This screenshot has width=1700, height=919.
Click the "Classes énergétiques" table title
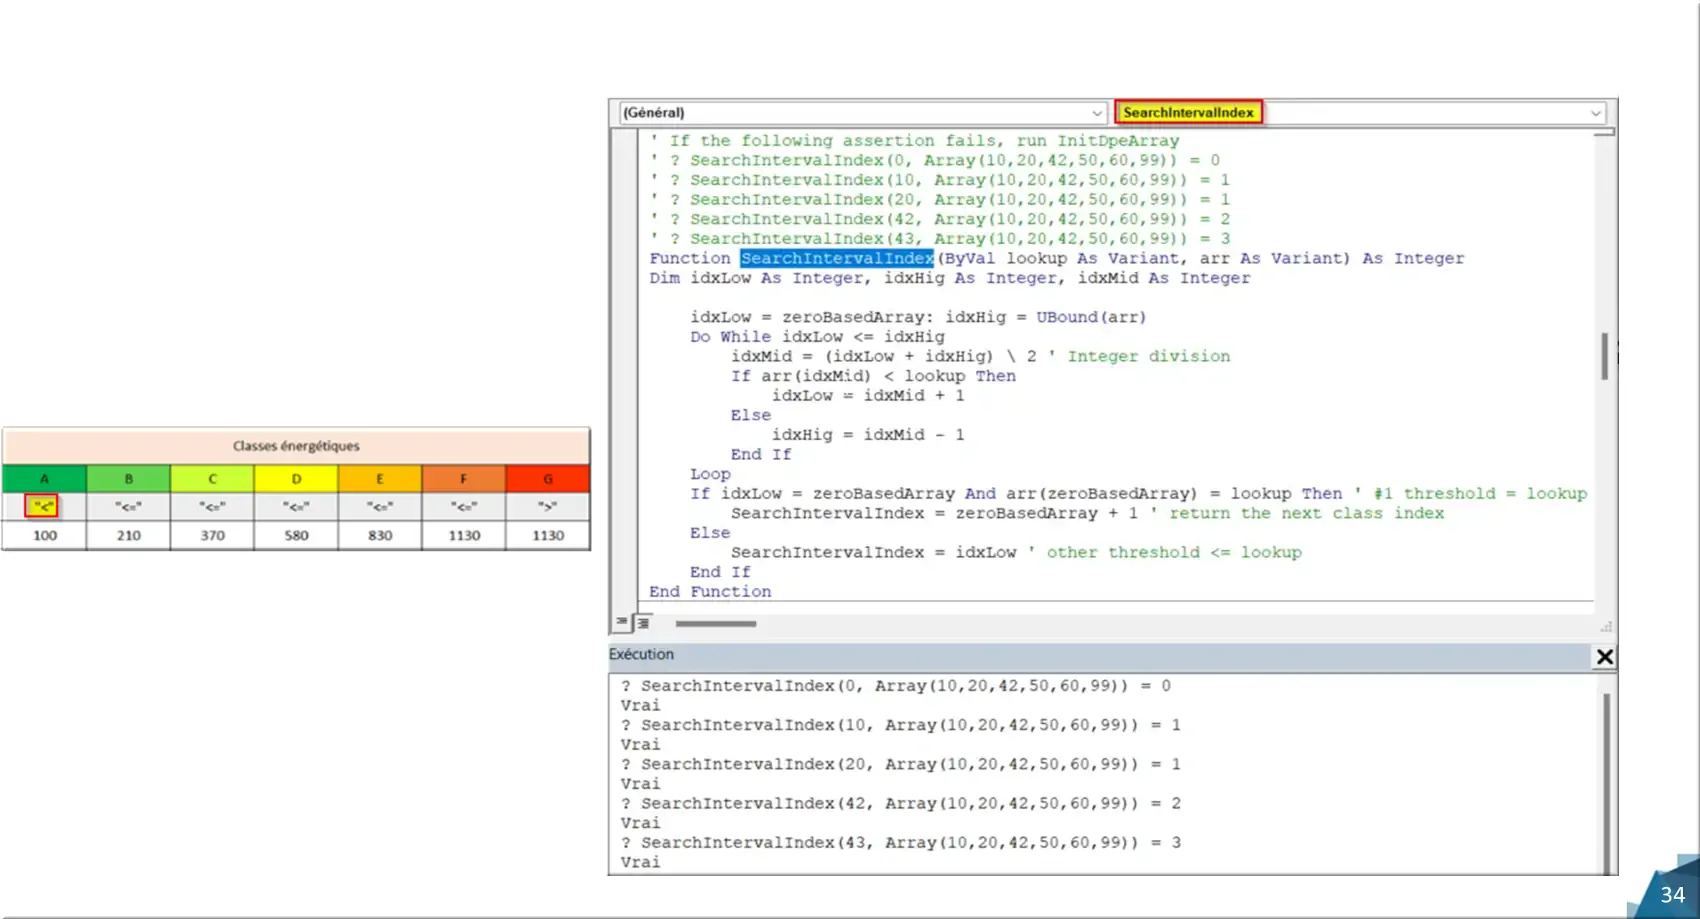[296, 446]
